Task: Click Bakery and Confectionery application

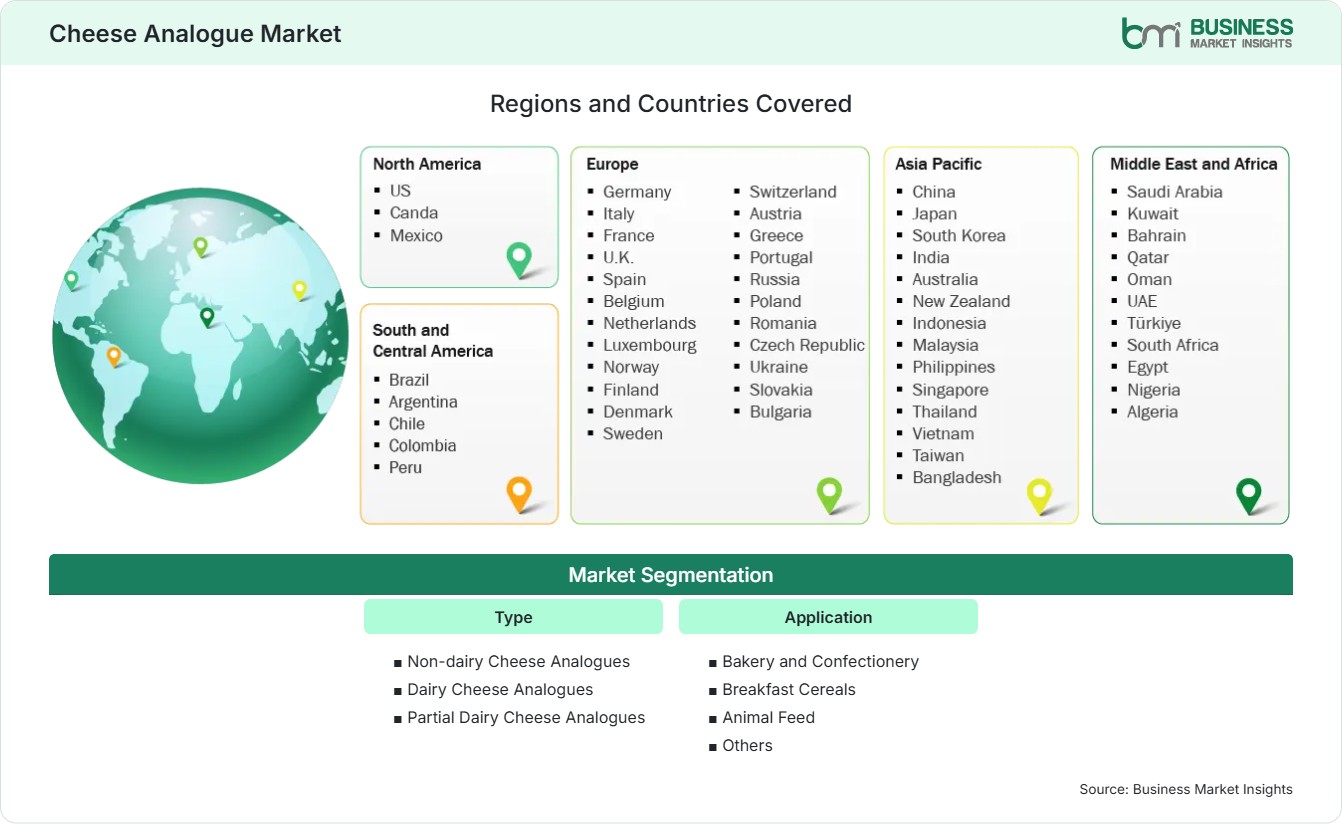Action: 820,661
